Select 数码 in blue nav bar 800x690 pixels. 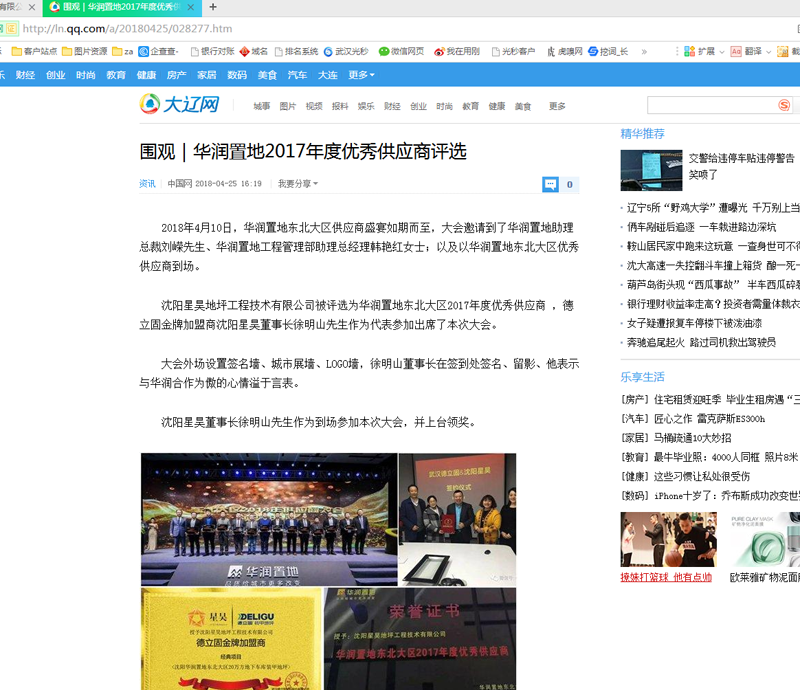pos(237,75)
